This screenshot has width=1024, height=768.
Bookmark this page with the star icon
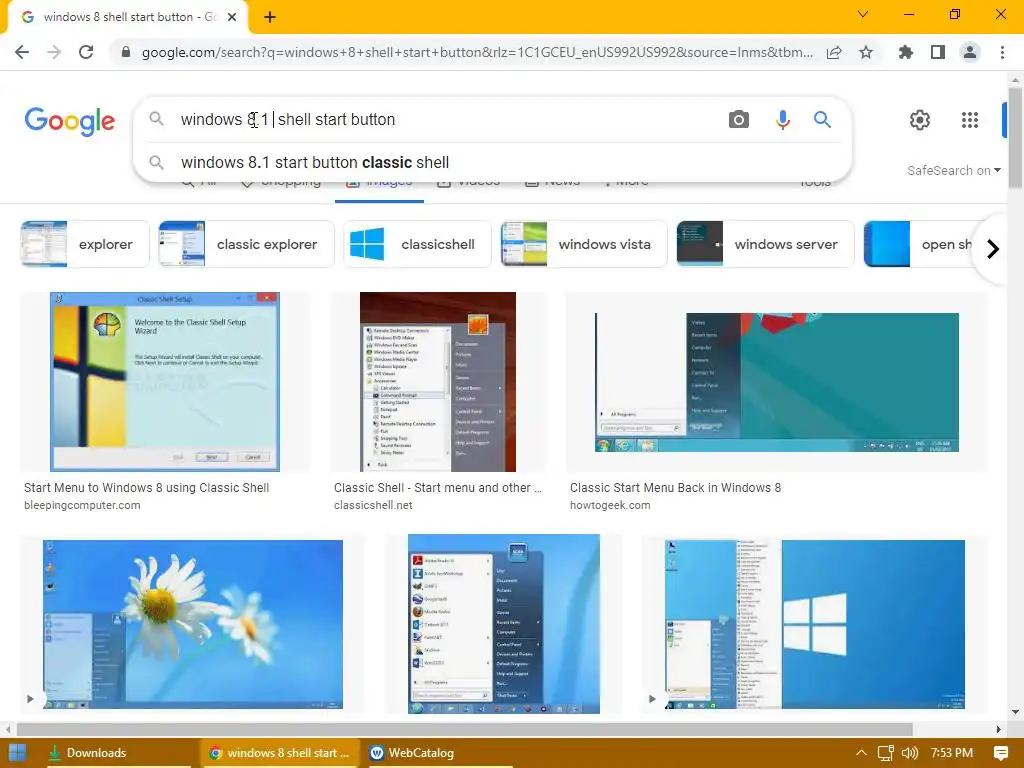pos(866,52)
